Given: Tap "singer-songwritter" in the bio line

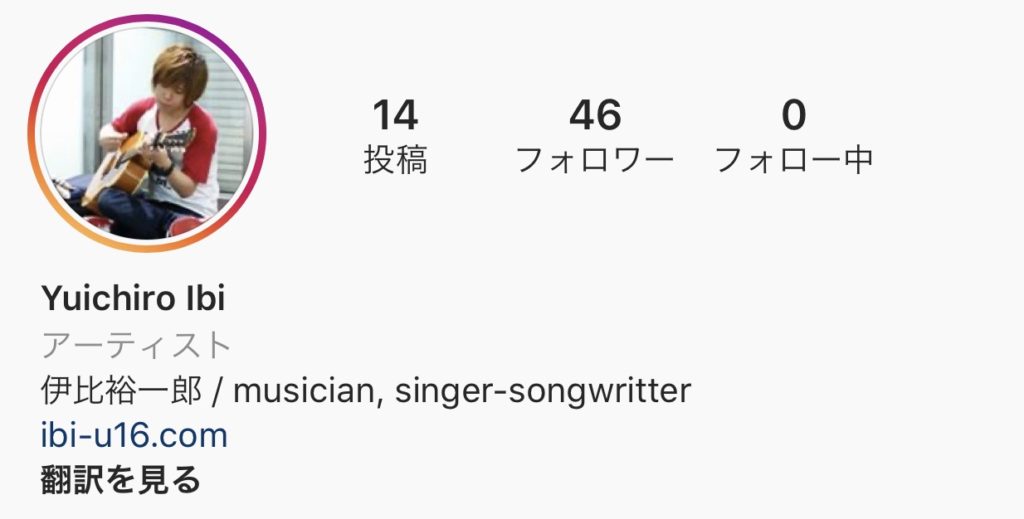Looking at the screenshot, I should tap(543, 391).
